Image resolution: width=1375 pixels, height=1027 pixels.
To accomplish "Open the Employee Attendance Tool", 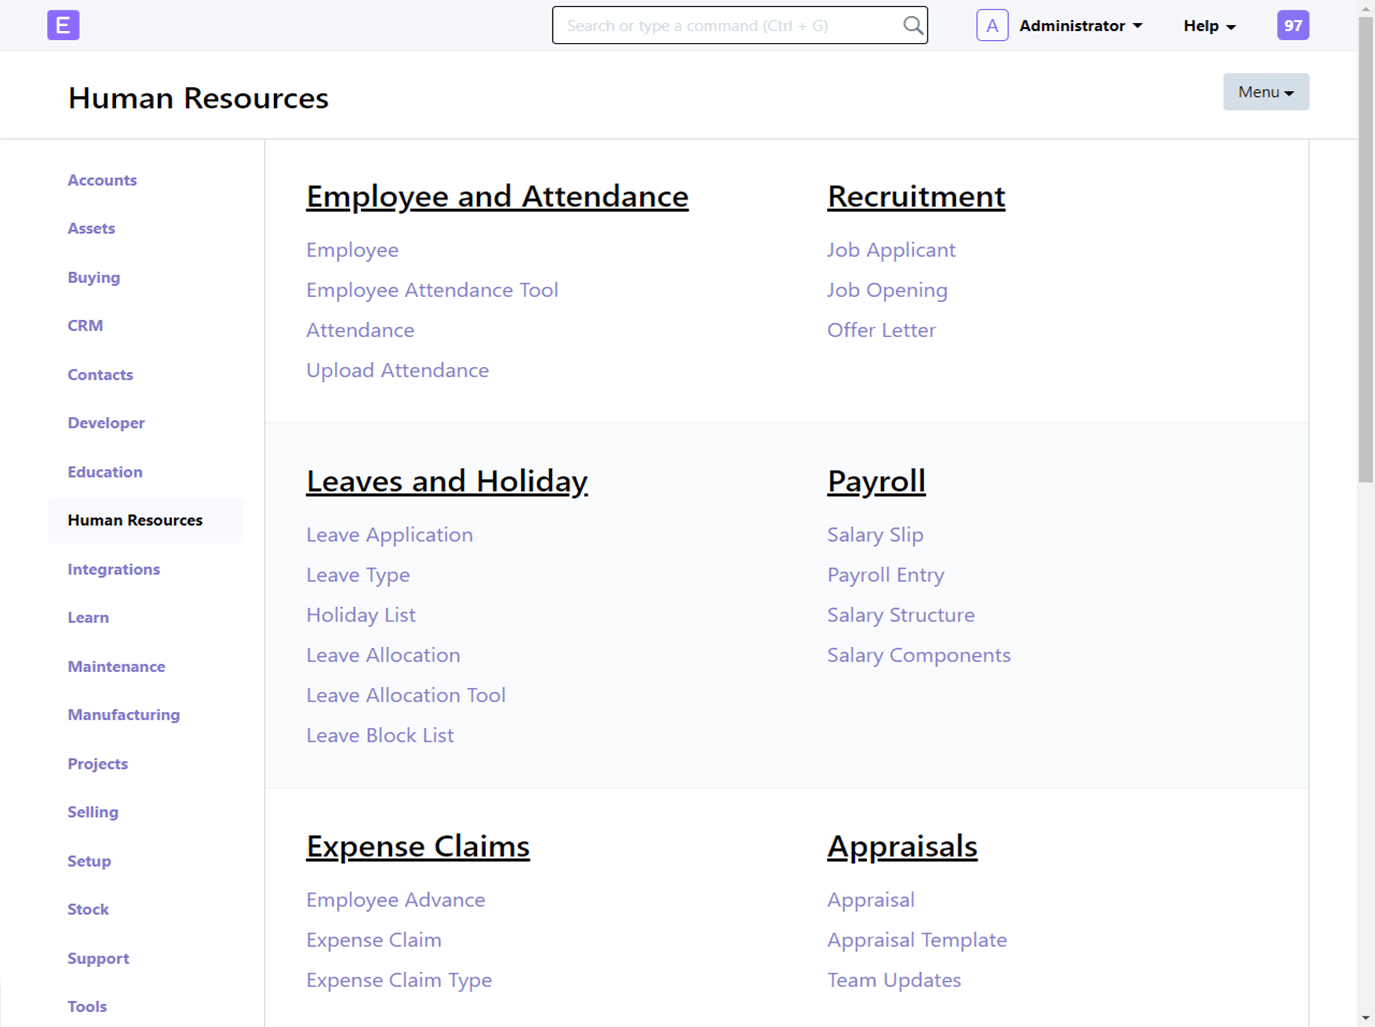I will (432, 290).
